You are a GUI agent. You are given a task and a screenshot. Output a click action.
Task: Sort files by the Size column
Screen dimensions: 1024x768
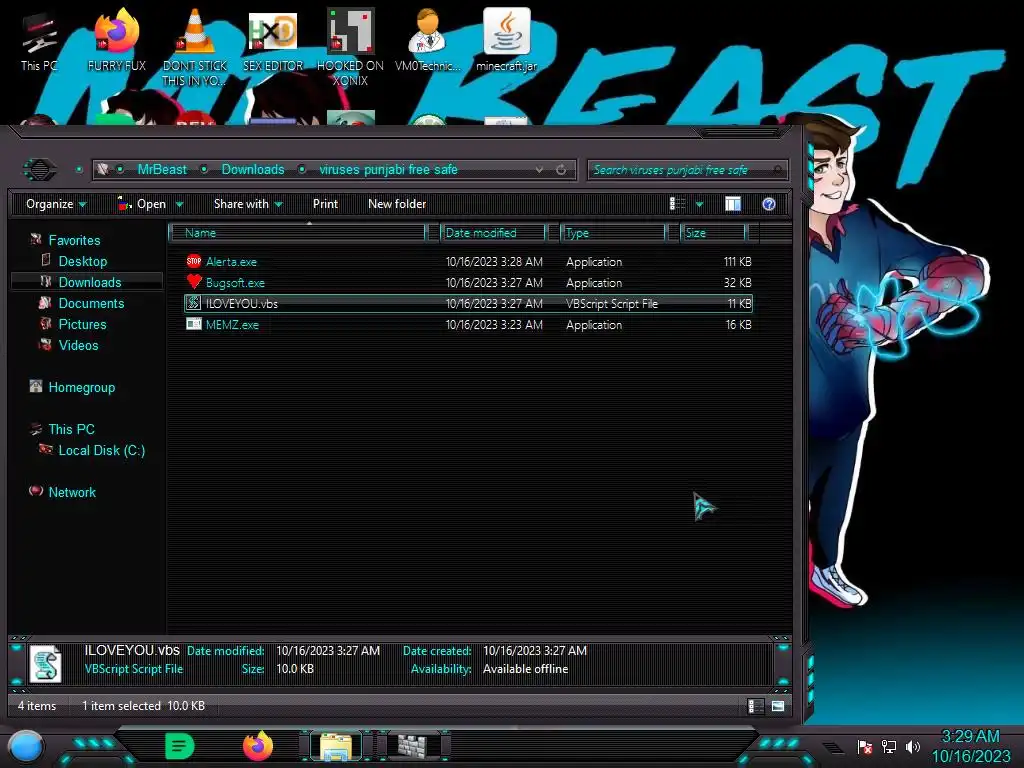712,232
